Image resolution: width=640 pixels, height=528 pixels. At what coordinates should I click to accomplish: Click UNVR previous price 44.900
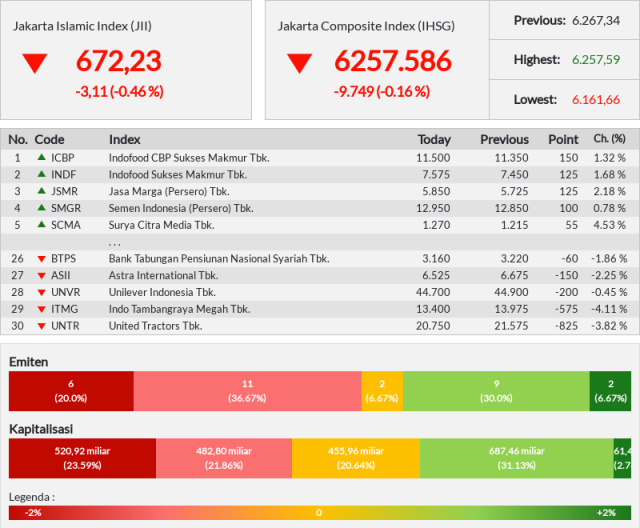[511, 292]
